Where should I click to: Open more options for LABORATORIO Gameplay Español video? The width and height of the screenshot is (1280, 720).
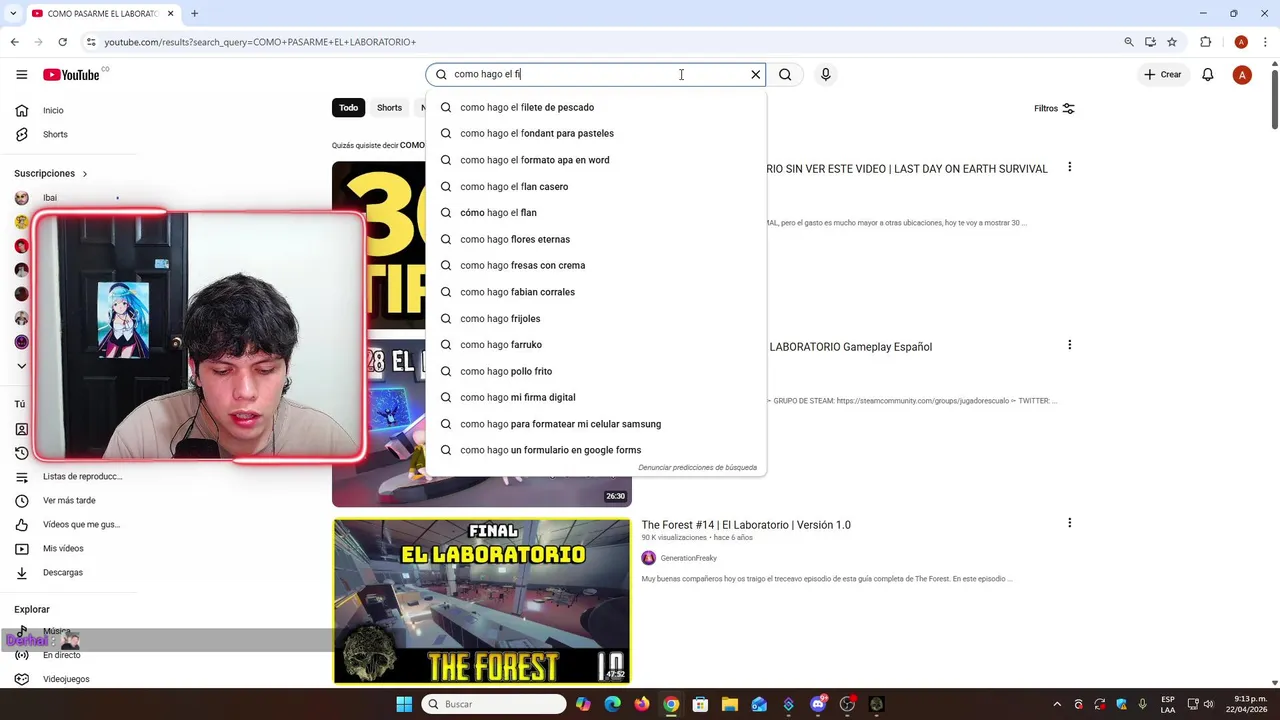[1069, 345]
